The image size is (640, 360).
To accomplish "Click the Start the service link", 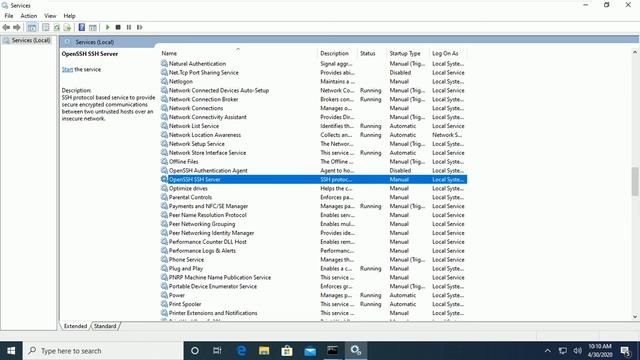I will click(67, 69).
